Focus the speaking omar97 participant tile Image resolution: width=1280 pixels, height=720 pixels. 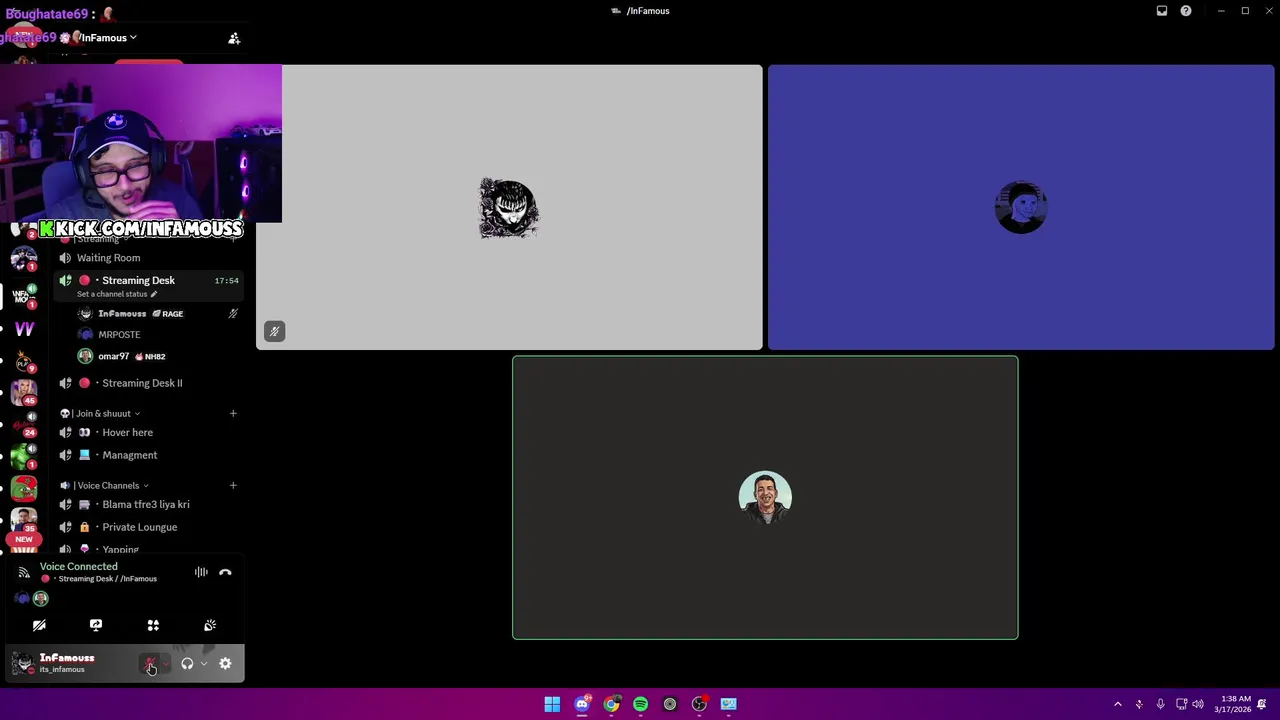click(765, 497)
